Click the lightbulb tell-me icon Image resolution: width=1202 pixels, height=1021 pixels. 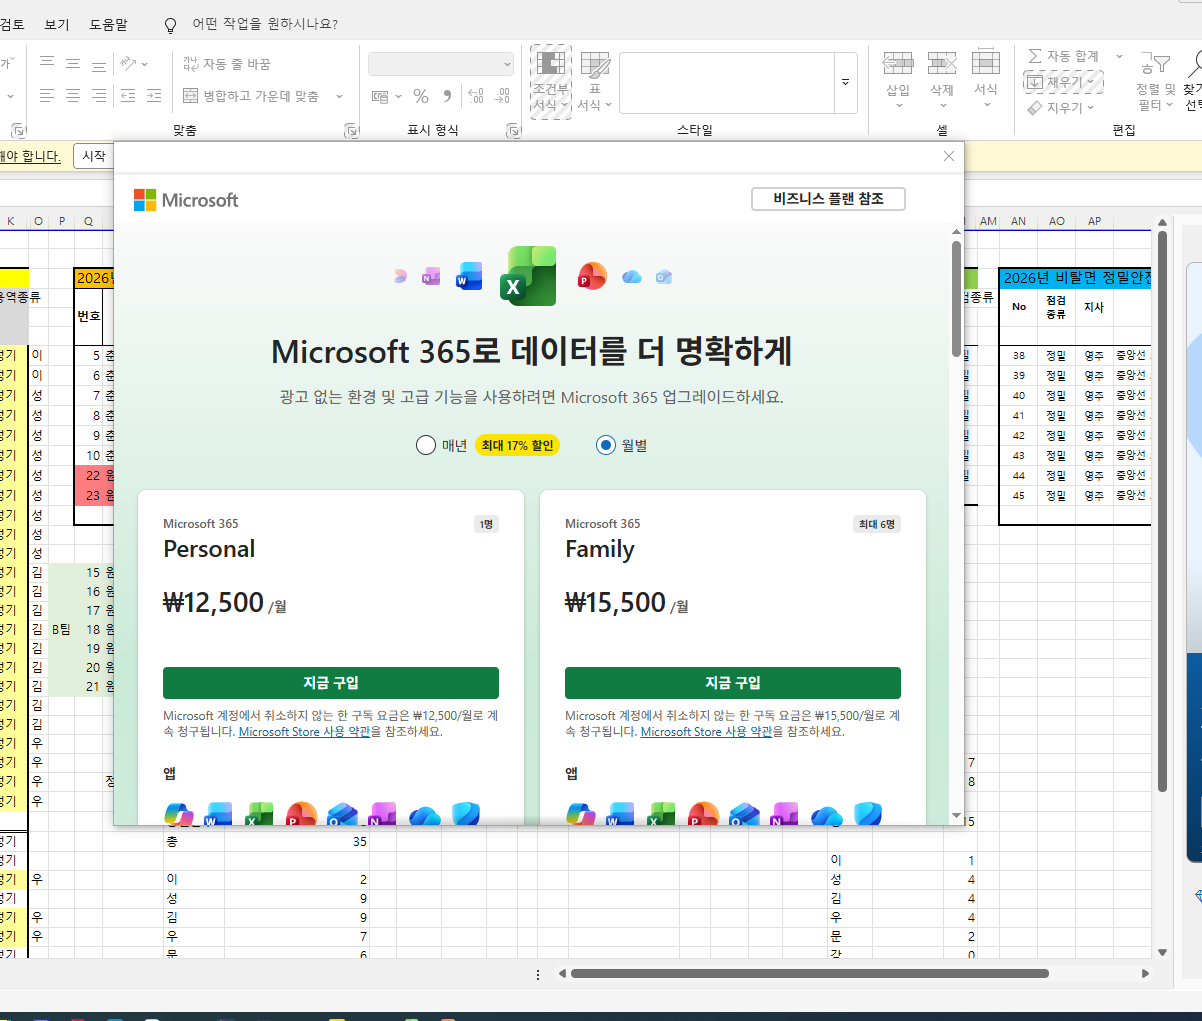click(x=170, y=24)
